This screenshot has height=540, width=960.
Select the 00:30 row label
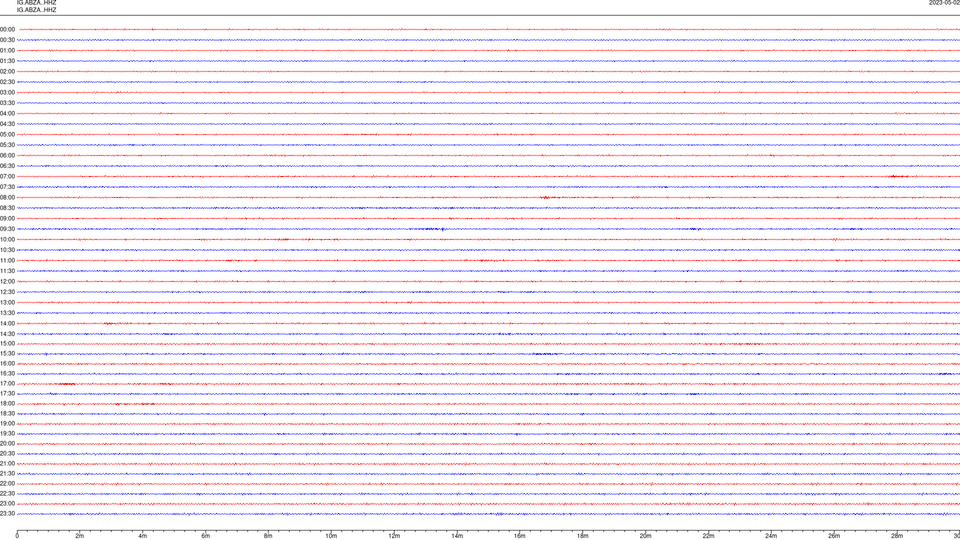[x=7, y=40]
